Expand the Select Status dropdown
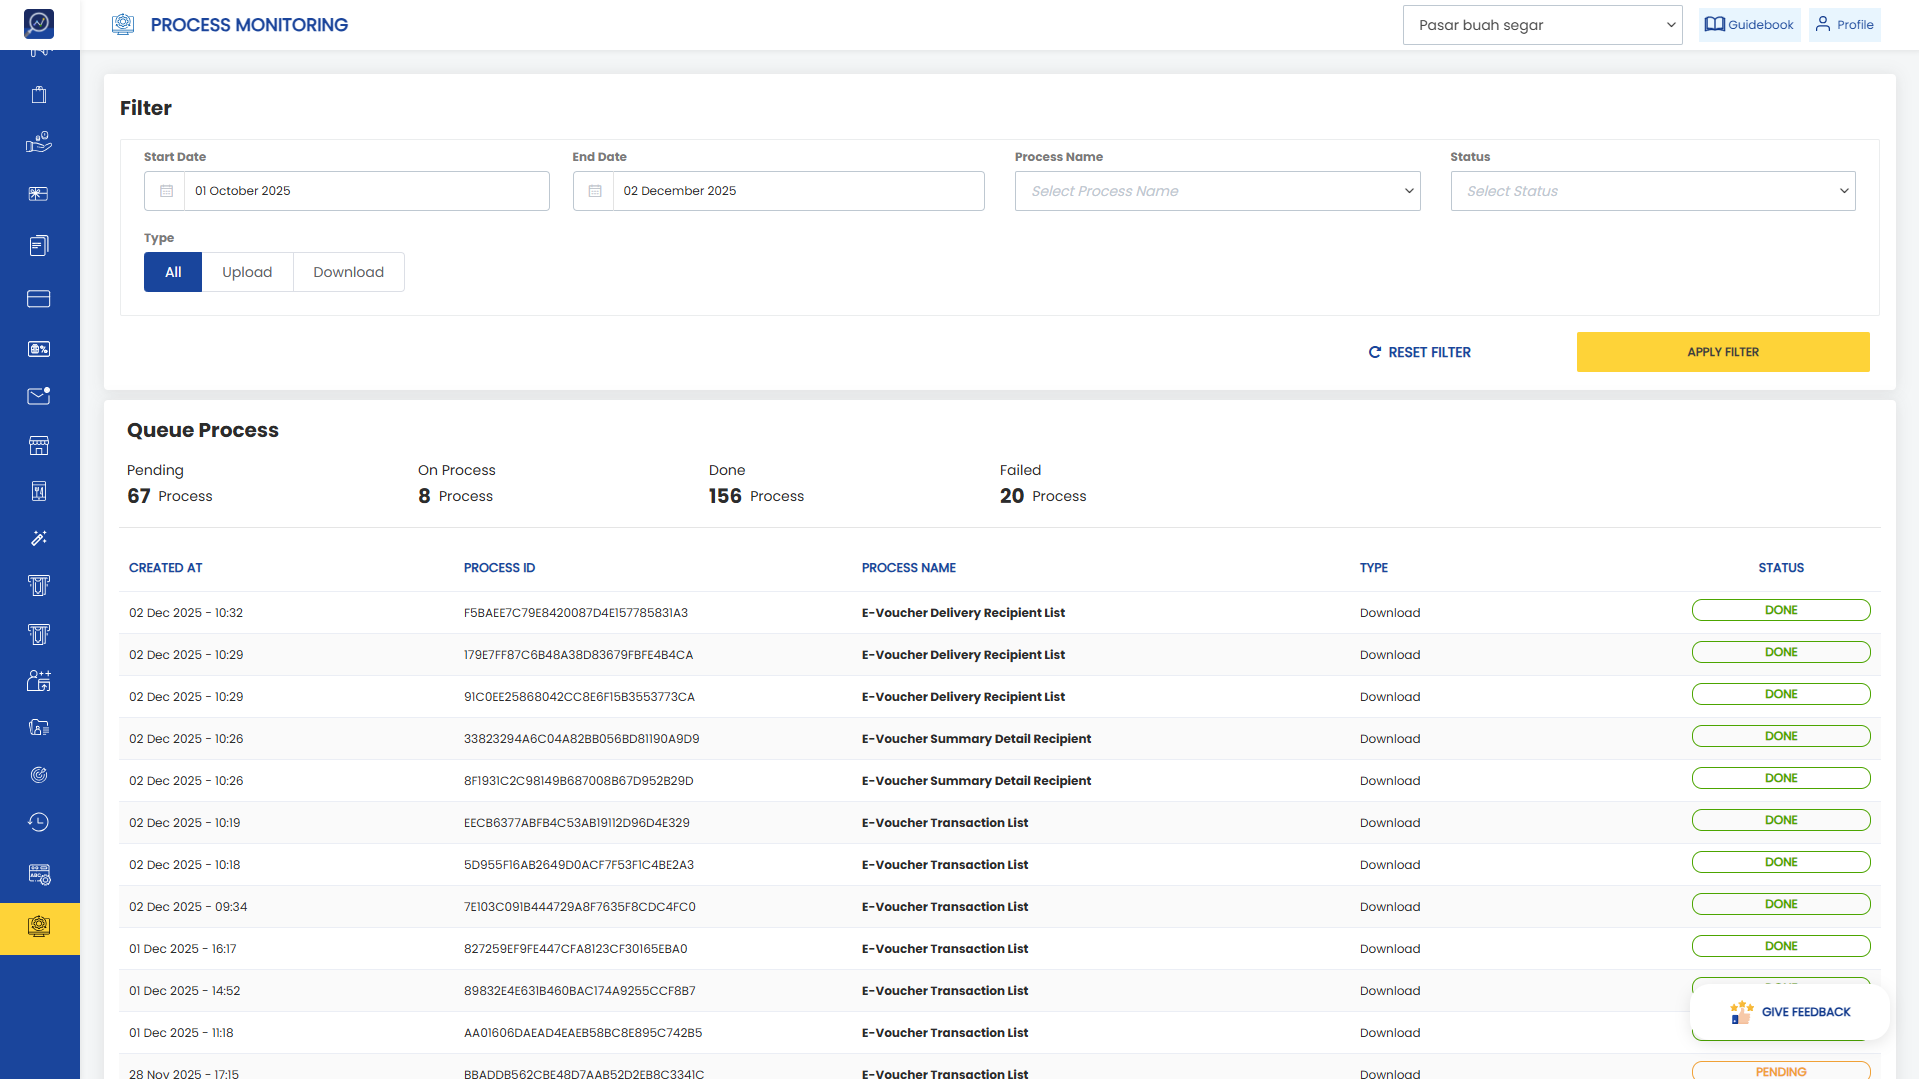This screenshot has width=1919, height=1079. point(1653,191)
